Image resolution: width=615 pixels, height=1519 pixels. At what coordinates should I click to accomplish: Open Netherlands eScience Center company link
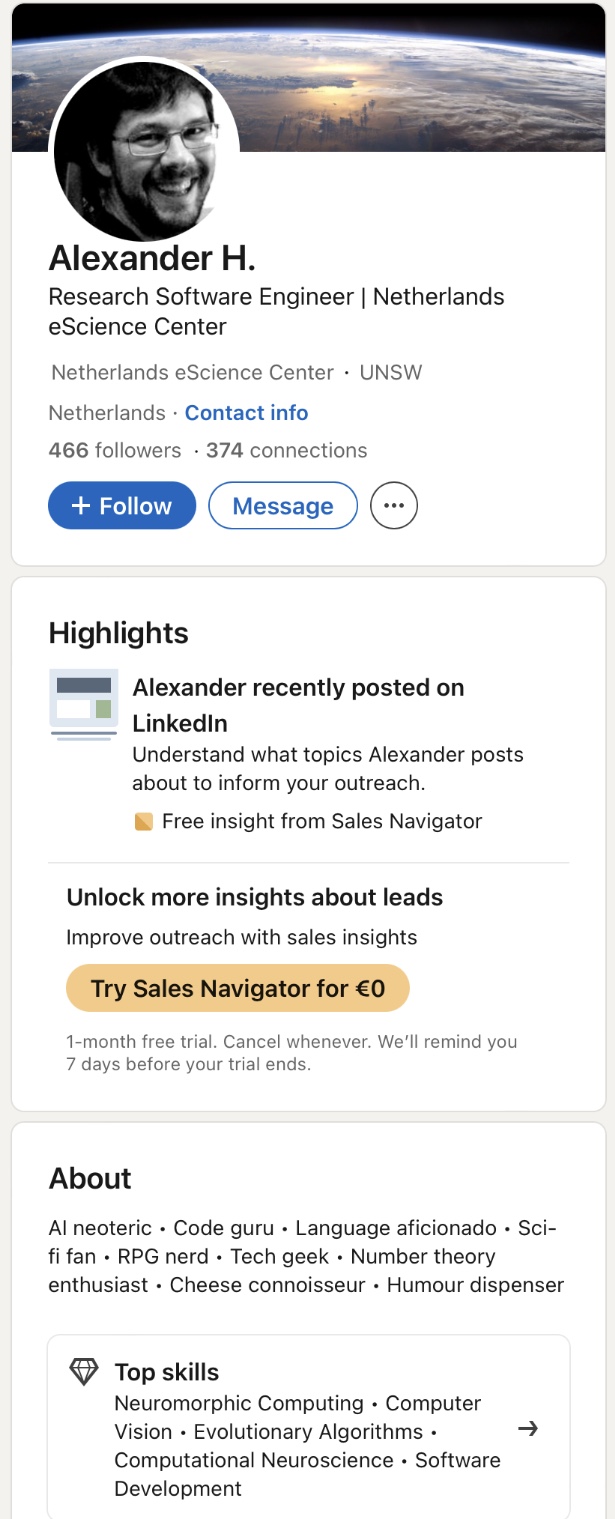[x=192, y=373]
